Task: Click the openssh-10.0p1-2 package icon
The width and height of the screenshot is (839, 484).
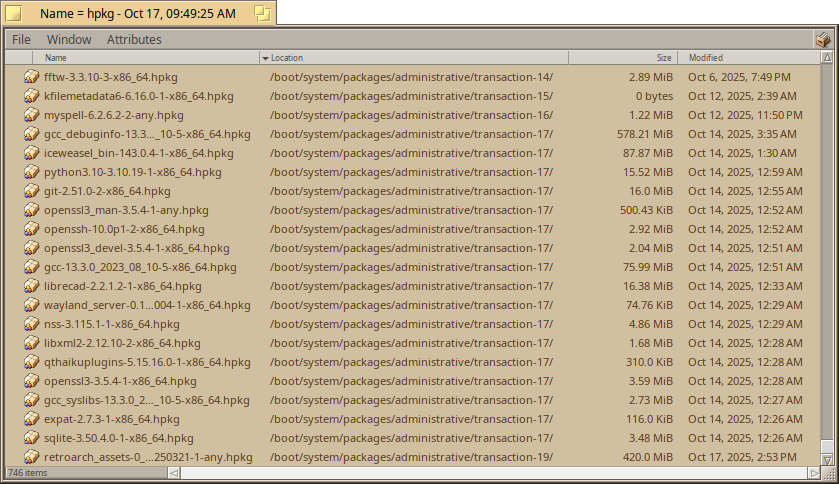Action: [x=31, y=229]
